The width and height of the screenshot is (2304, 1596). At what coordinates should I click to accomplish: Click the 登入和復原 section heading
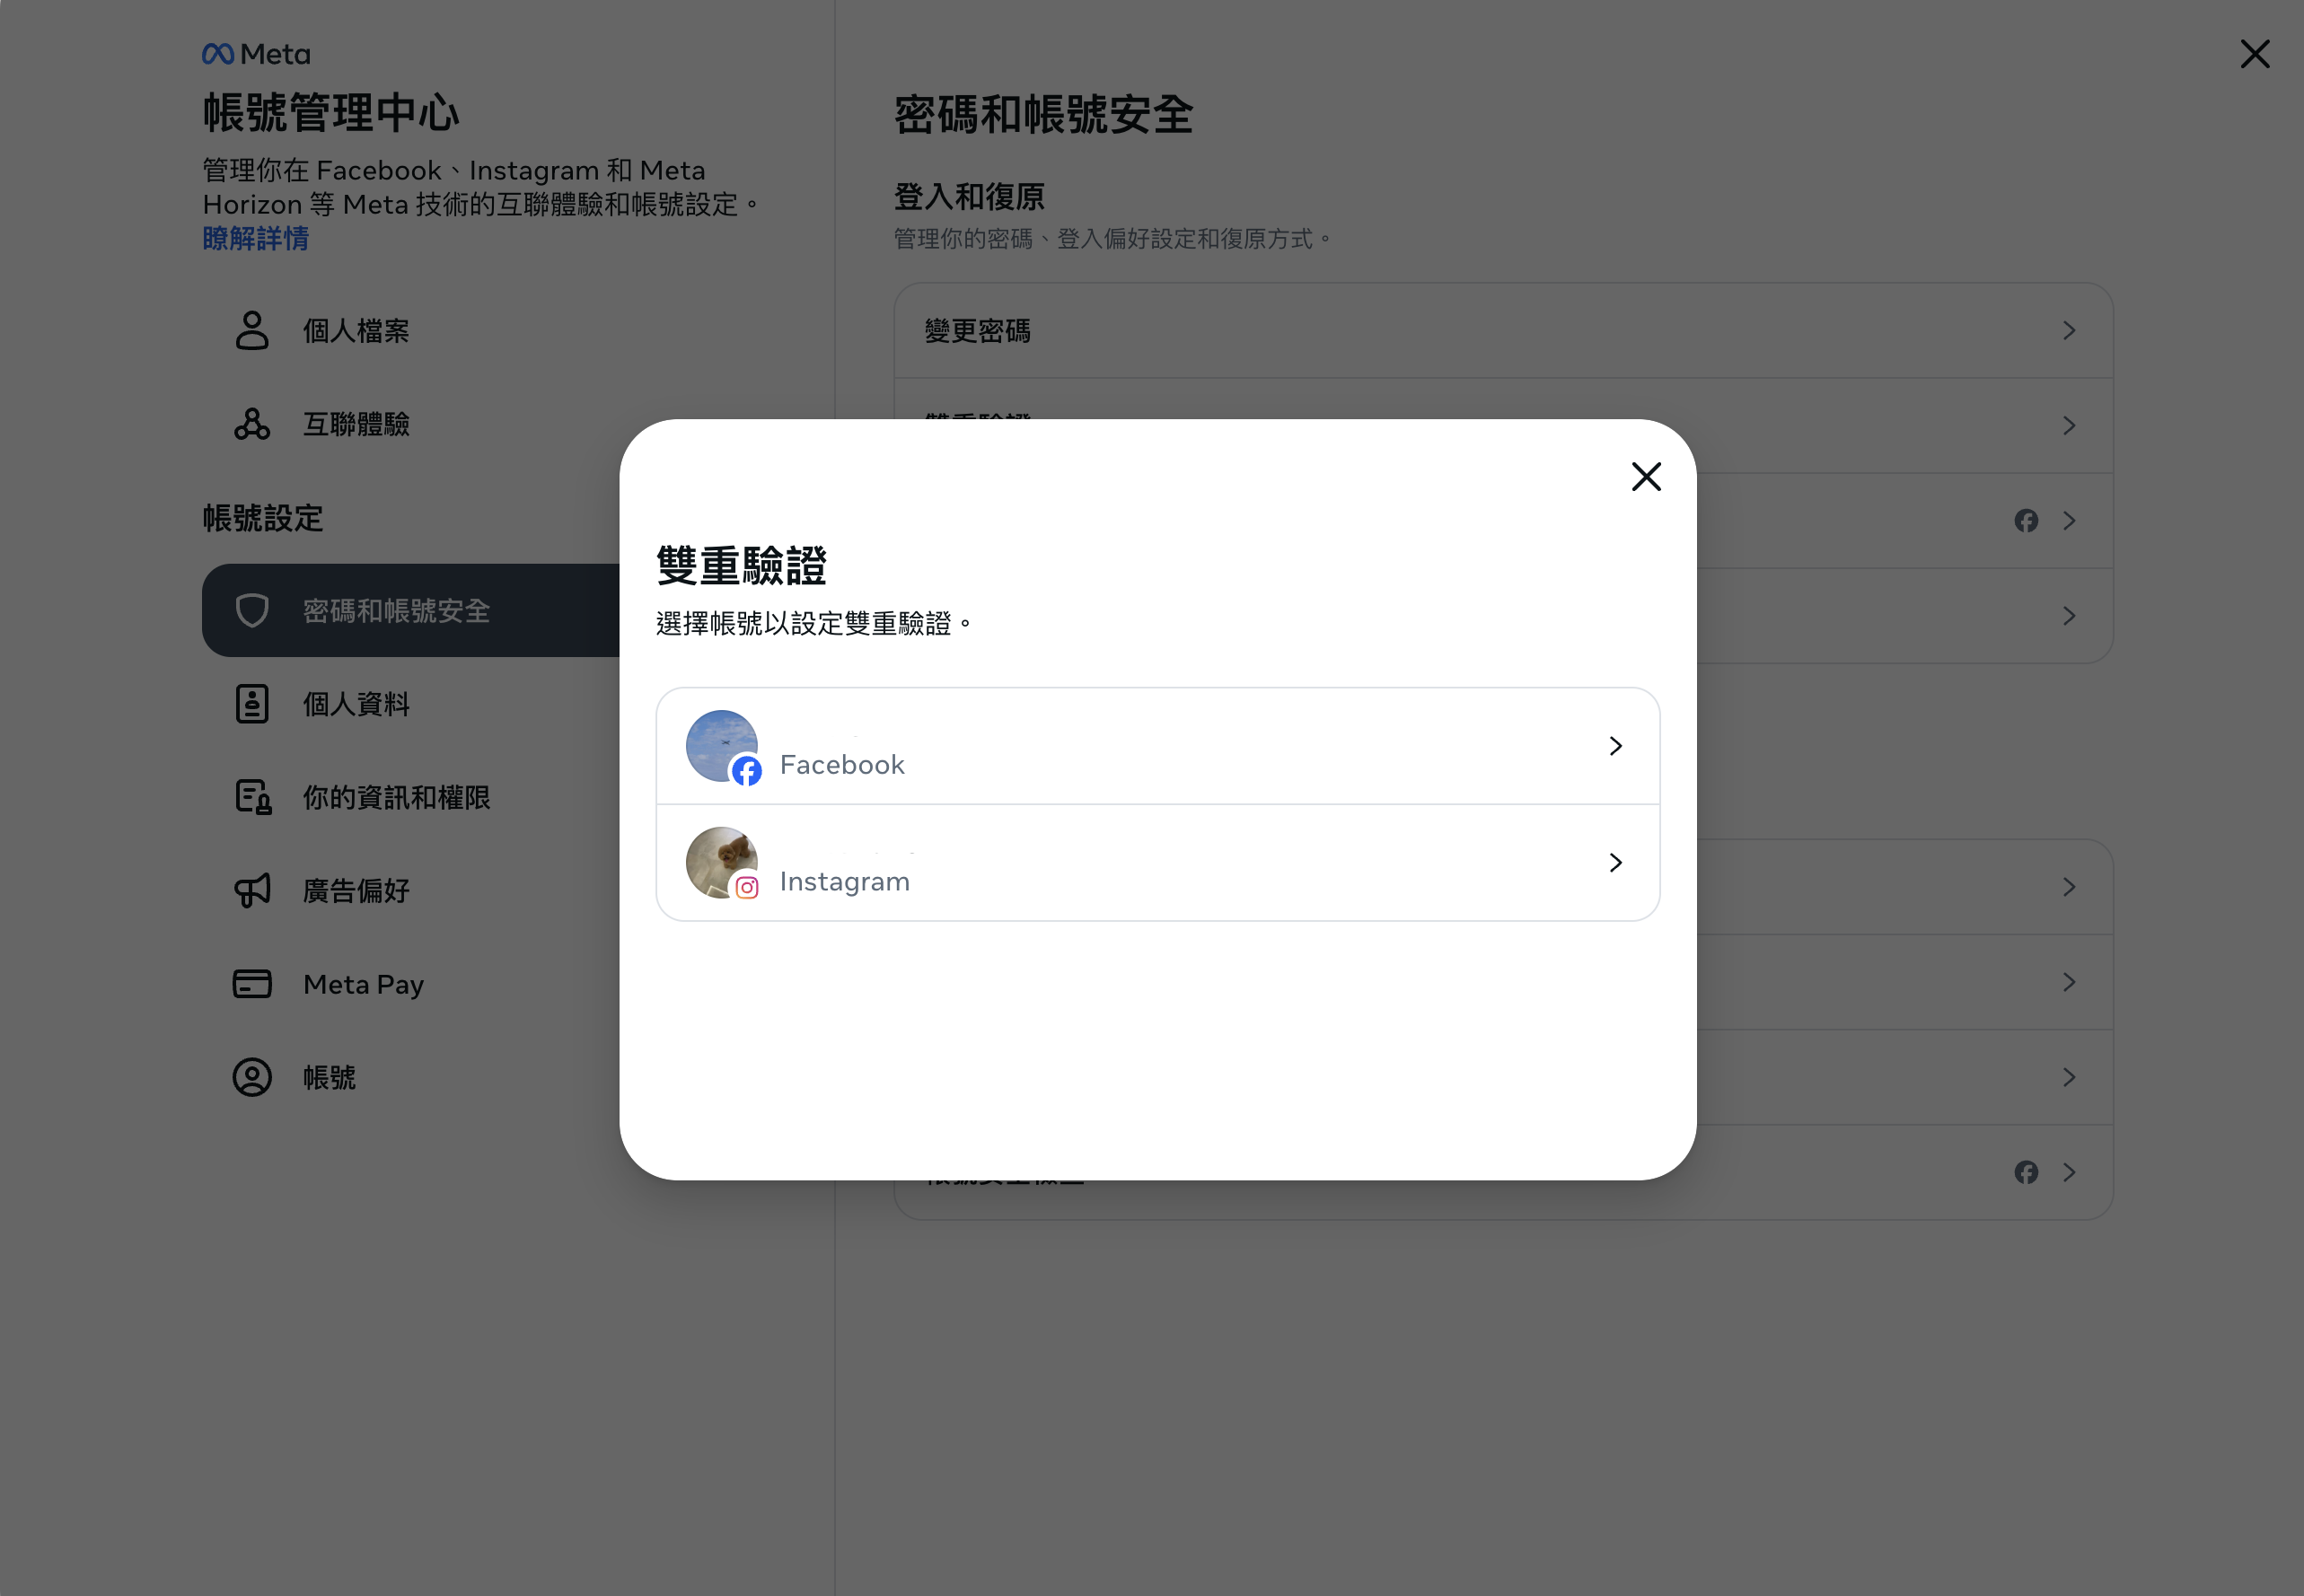(969, 197)
